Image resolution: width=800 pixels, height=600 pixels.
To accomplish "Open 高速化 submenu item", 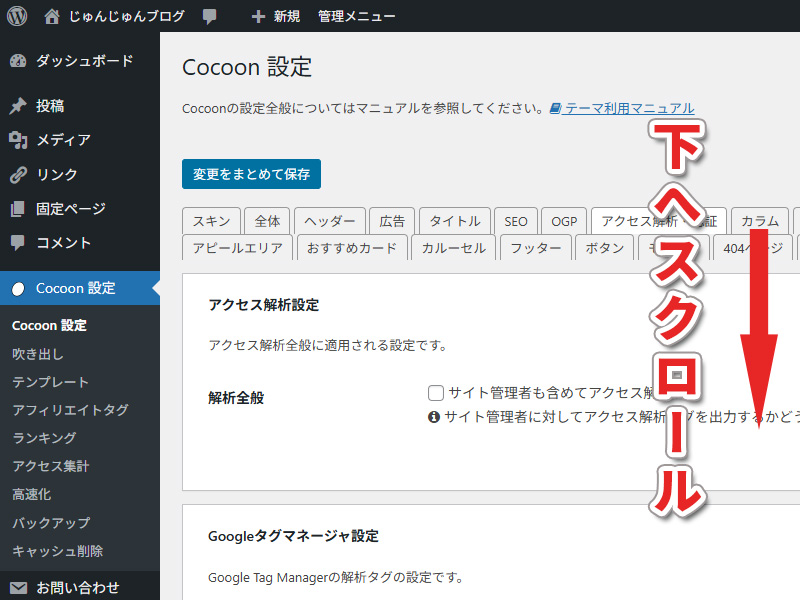I will click(x=32, y=494).
